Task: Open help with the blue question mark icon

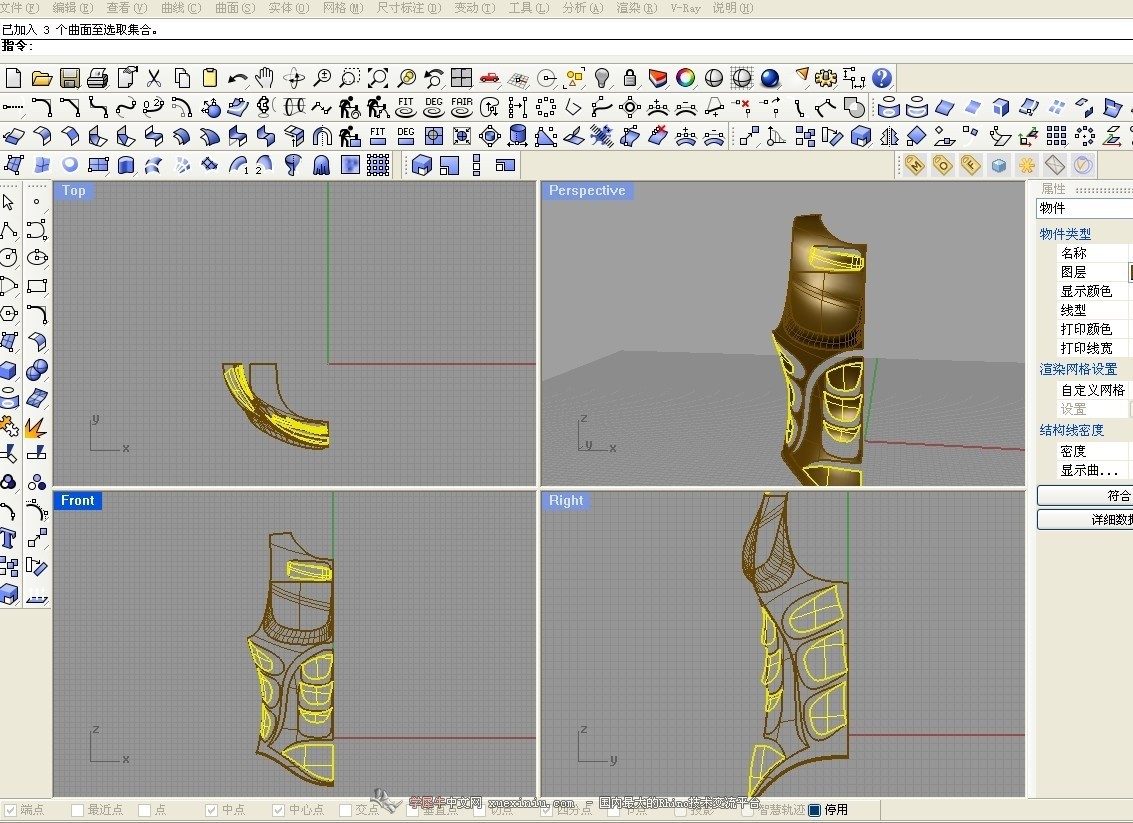Action: pos(882,78)
